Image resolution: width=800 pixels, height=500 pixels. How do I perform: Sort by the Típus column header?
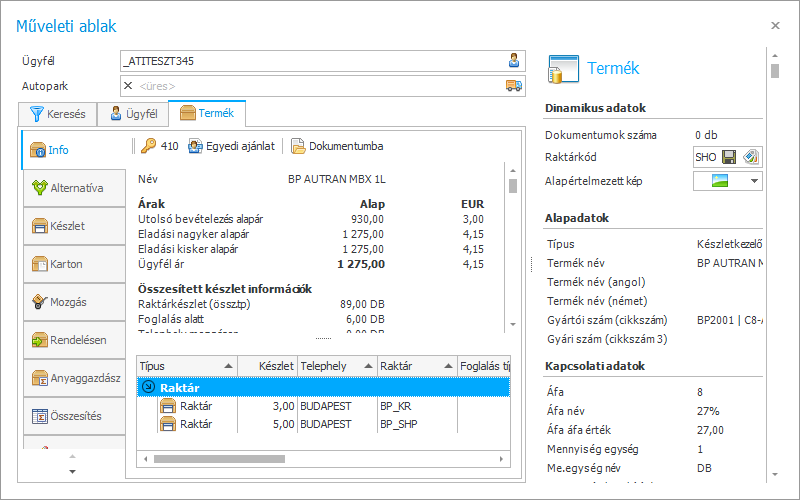186,366
